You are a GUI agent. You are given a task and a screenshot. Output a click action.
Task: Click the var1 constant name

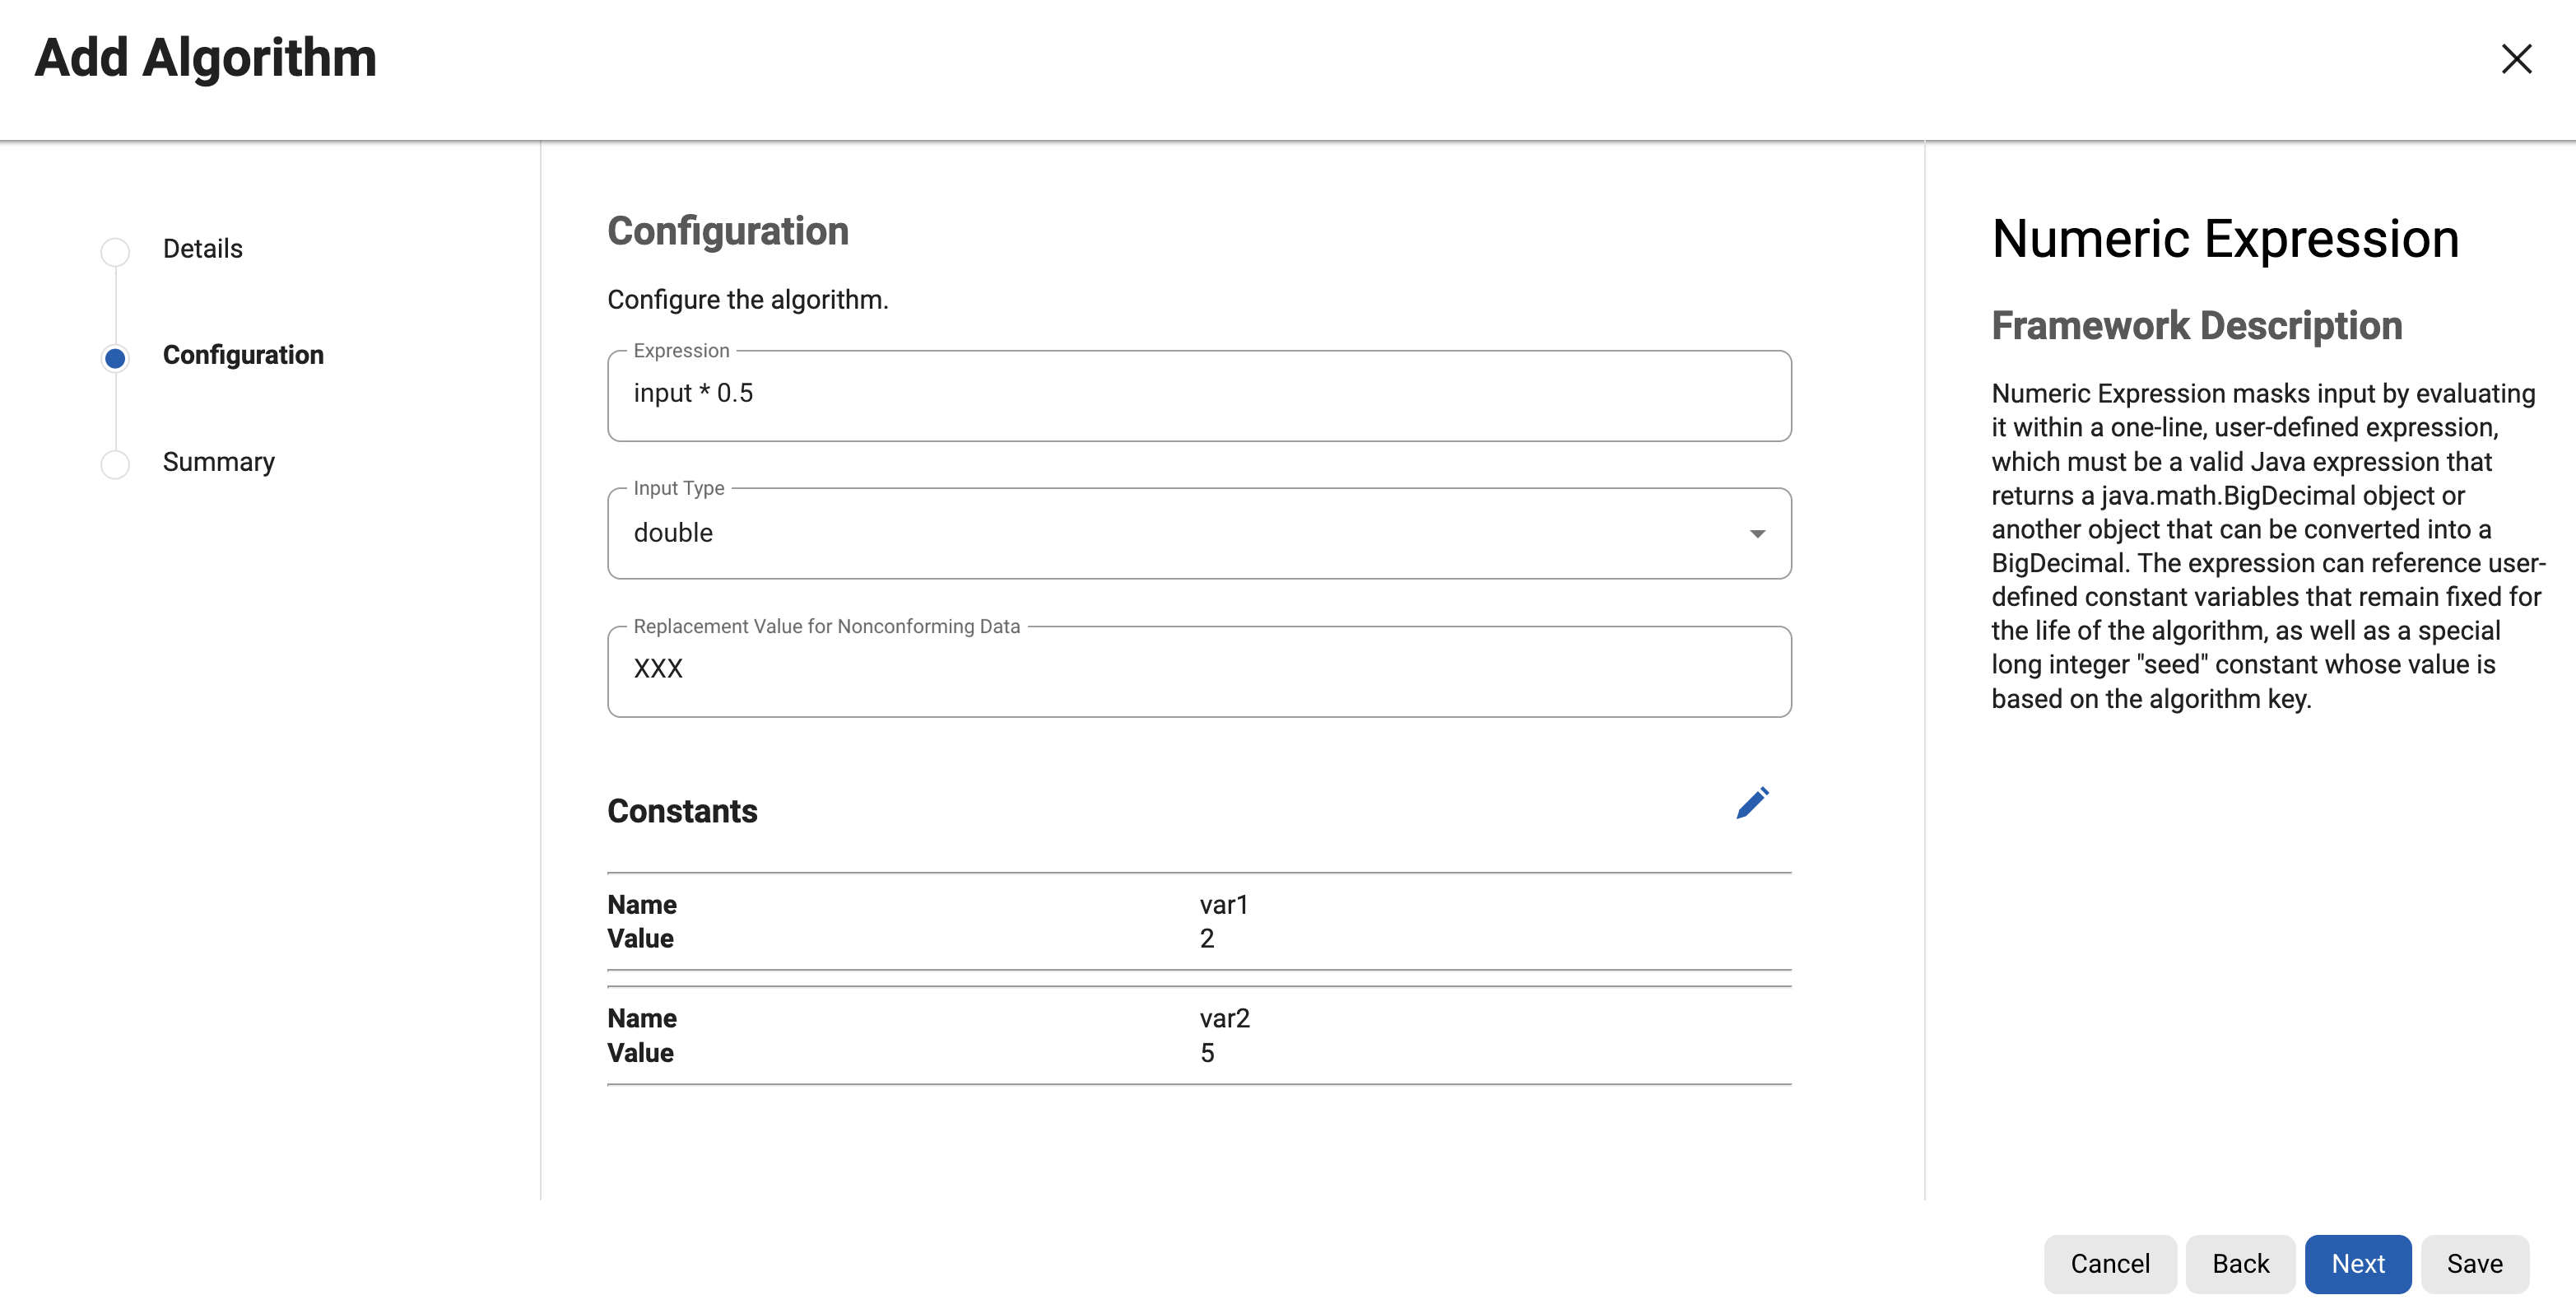[1224, 905]
